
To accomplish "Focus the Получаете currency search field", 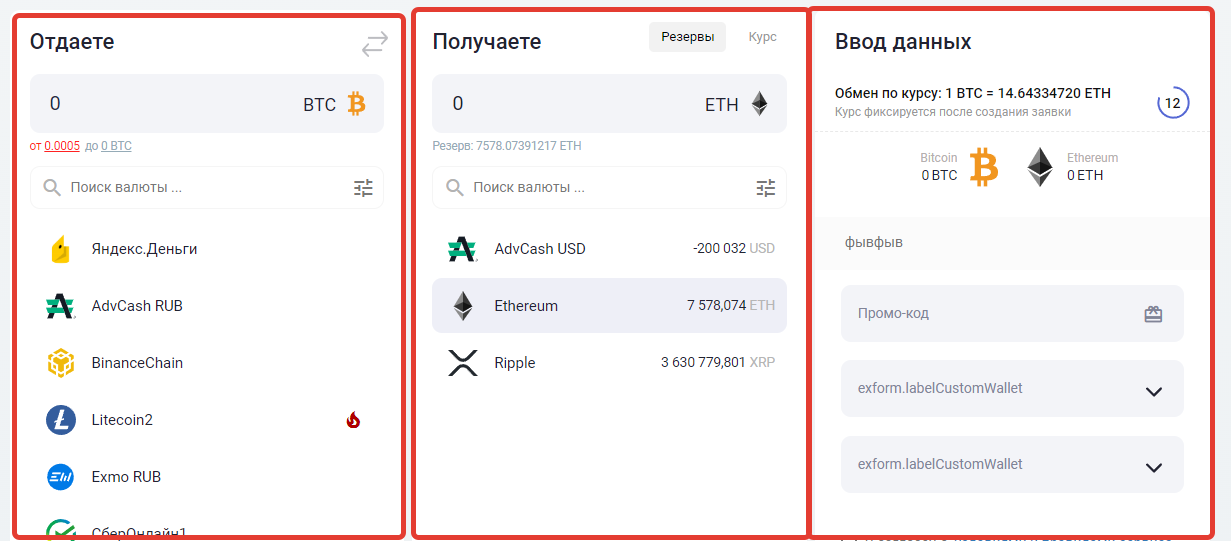I will coord(608,188).
